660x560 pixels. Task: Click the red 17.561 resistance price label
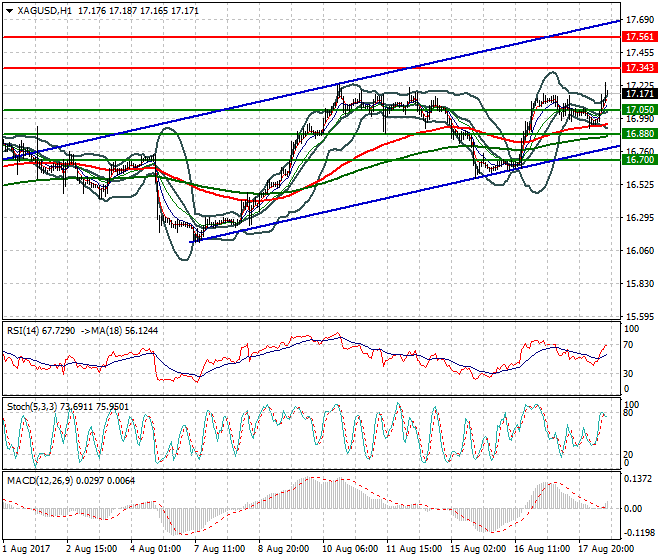(639, 37)
